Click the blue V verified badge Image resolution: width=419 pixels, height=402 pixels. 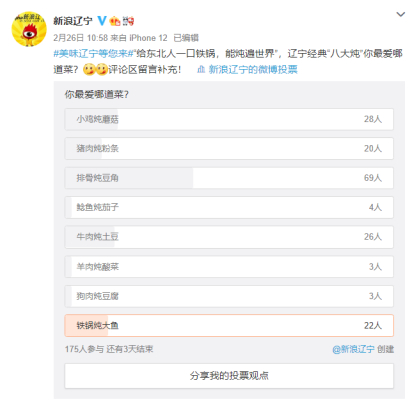click(x=102, y=21)
